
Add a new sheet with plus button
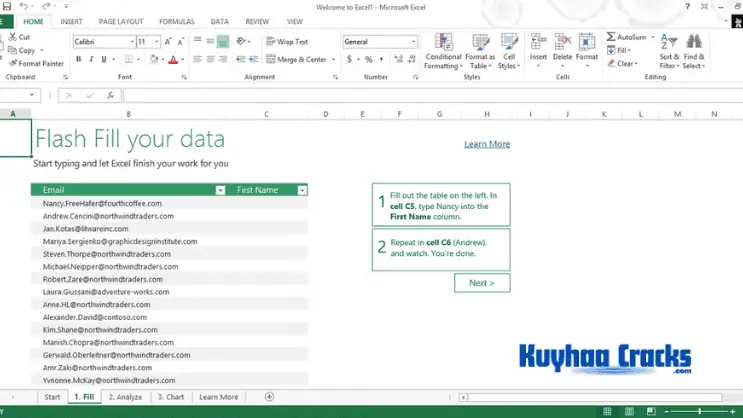coord(269,397)
